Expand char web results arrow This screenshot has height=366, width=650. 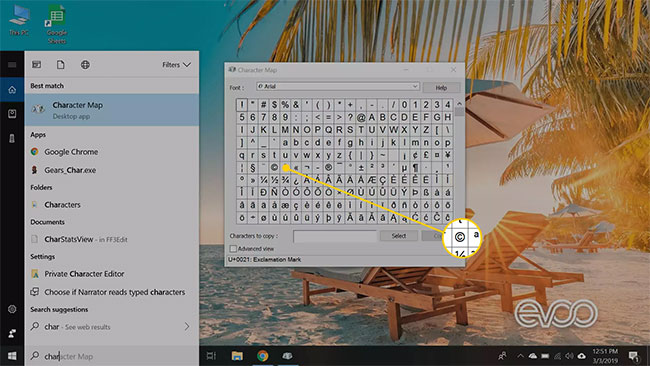(187, 327)
